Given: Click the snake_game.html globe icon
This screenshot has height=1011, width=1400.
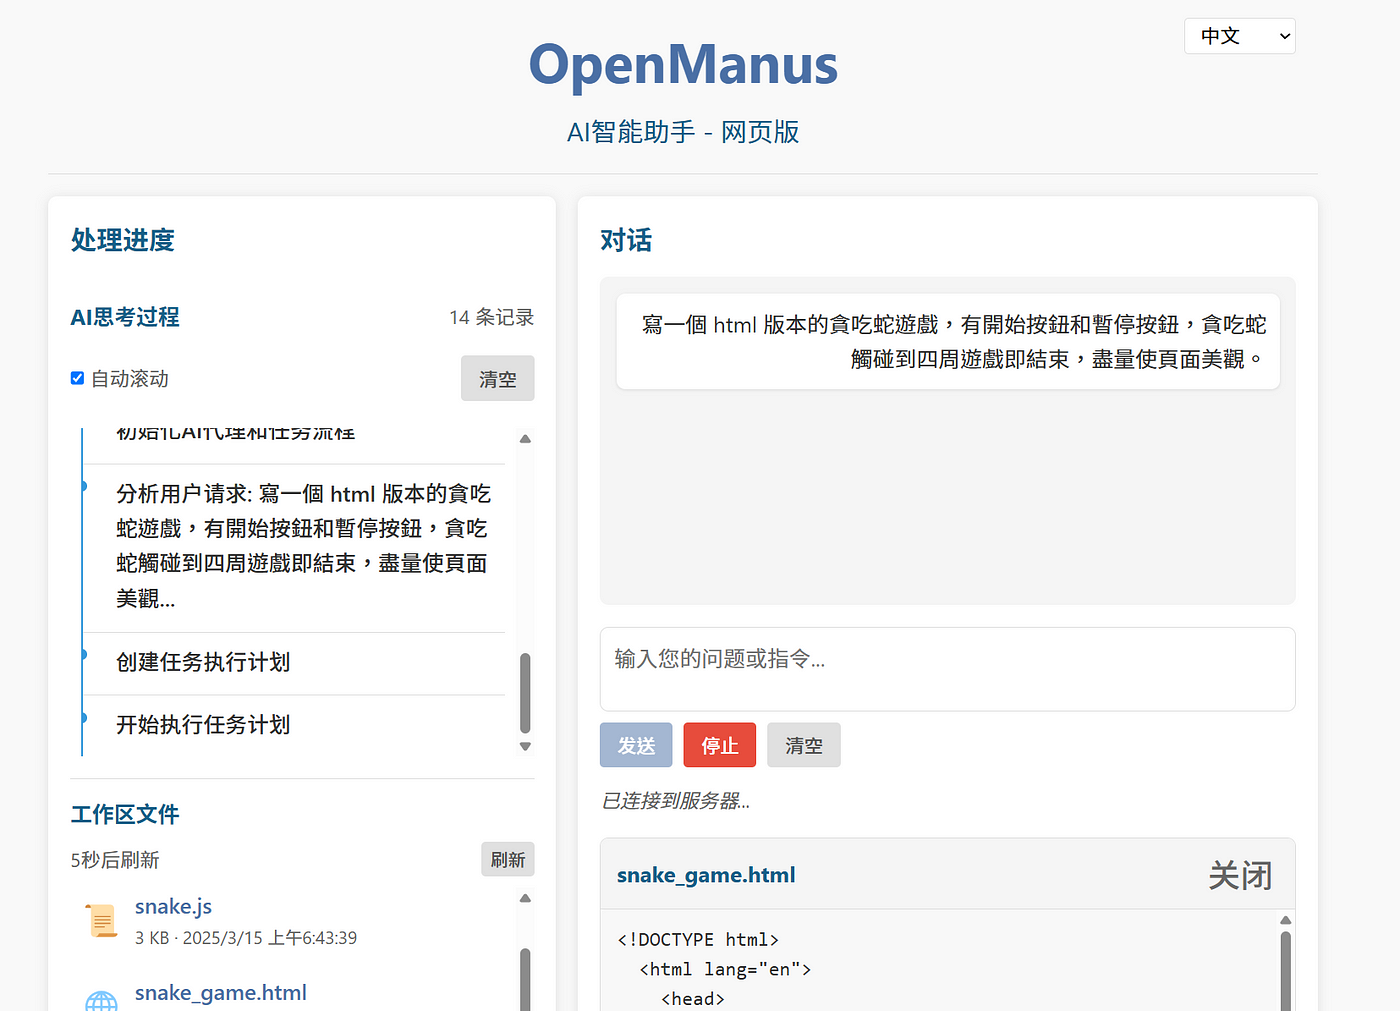Looking at the screenshot, I should (101, 1000).
